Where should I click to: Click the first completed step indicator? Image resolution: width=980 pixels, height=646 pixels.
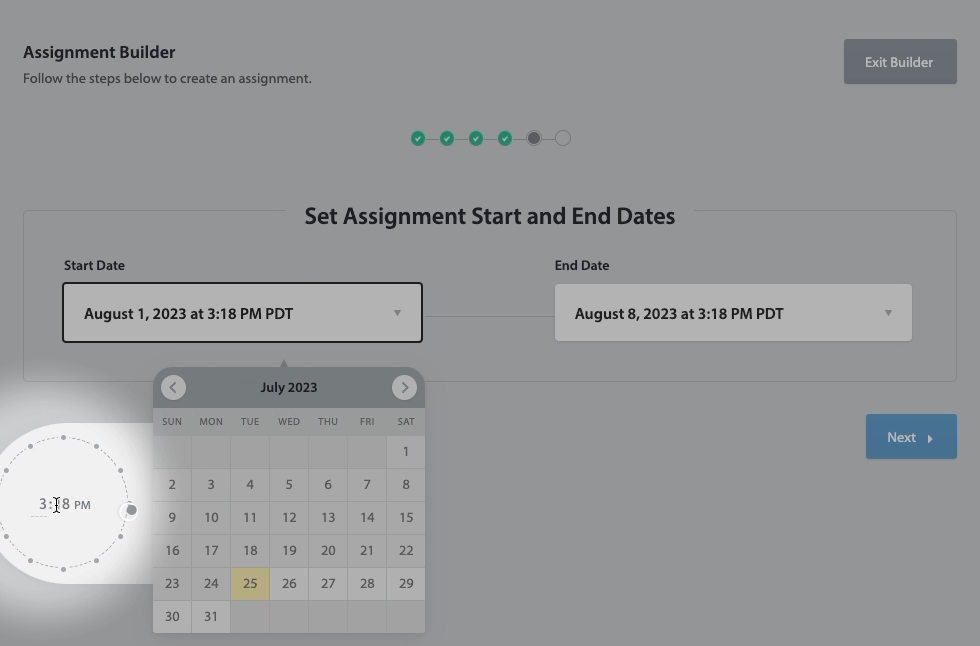[418, 138]
